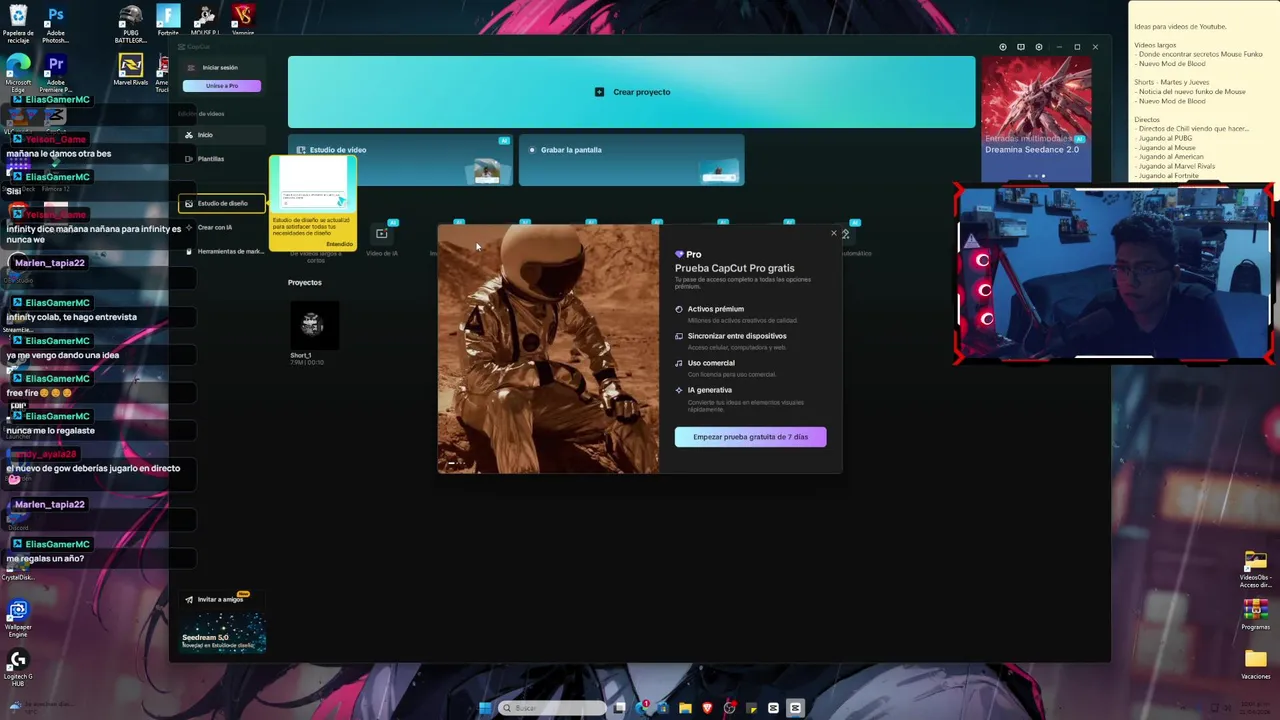Click Iniciar sesión in CapCut sidebar
Image resolution: width=1280 pixels, height=720 pixels.
pos(220,68)
